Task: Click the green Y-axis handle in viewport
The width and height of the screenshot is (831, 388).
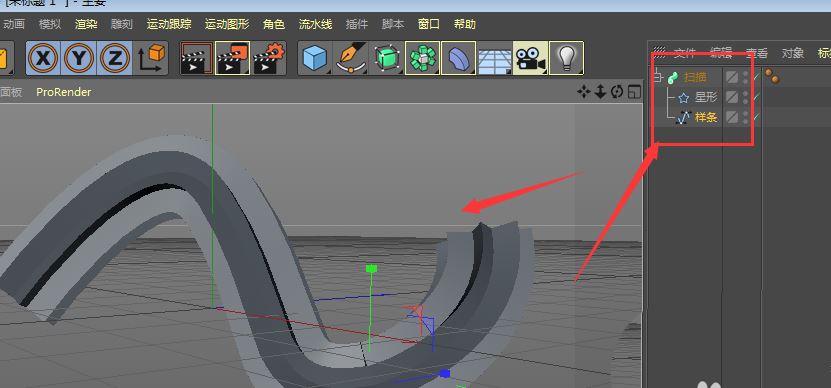Action: click(x=372, y=269)
